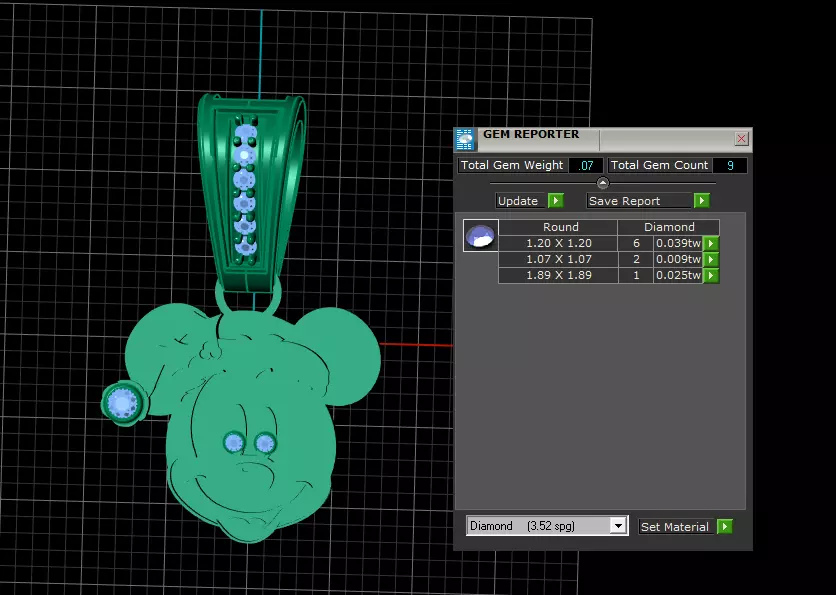The width and height of the screenshot is (836, 595).
Task: Select the large bezel gem on left ear
Action: click(x=124, y=403)
